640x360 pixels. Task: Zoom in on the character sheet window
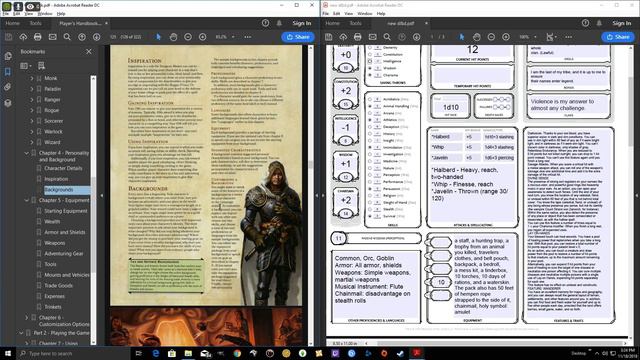point(506,37)
